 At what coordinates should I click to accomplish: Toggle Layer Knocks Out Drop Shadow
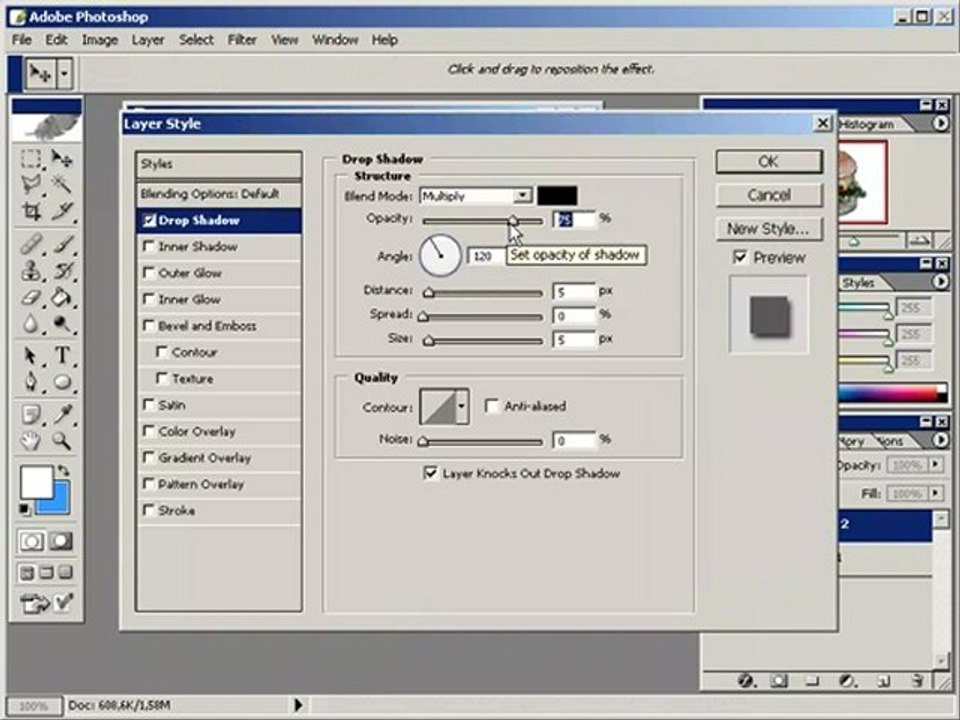tap(431, 473)
